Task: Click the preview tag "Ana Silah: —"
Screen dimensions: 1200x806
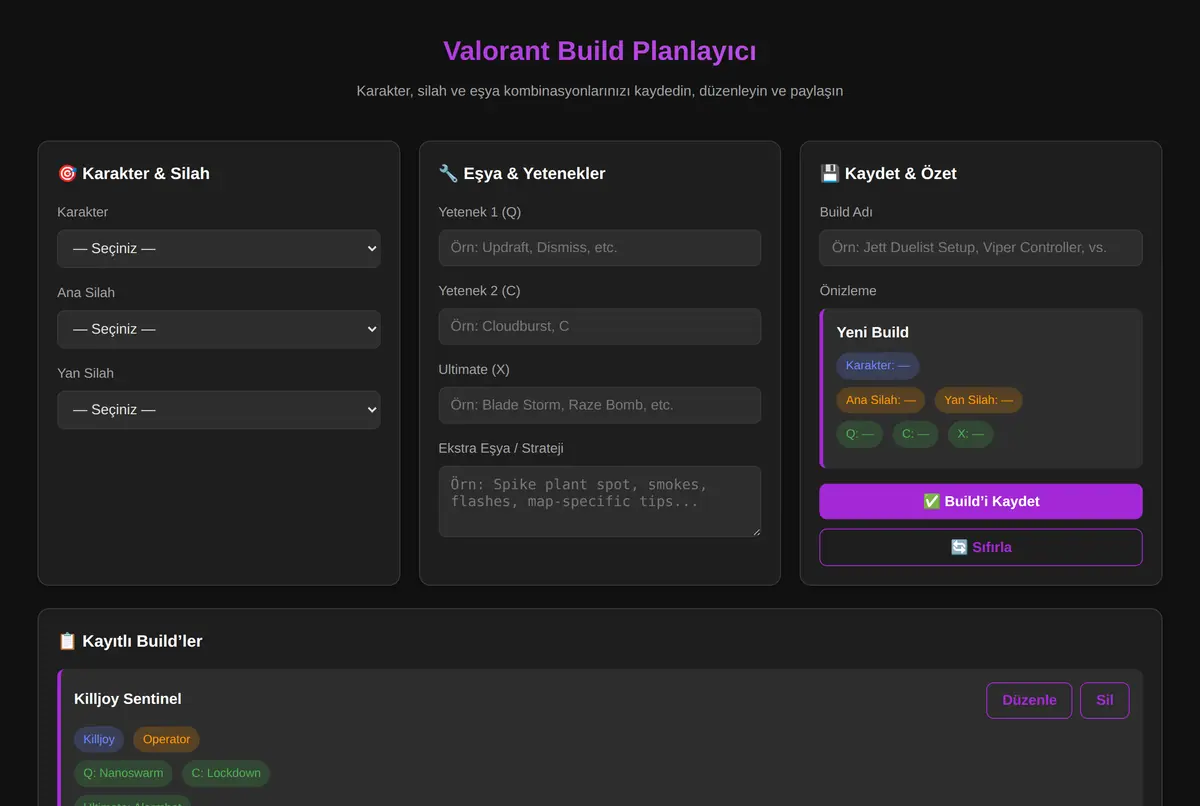Action: click(881, 400)
